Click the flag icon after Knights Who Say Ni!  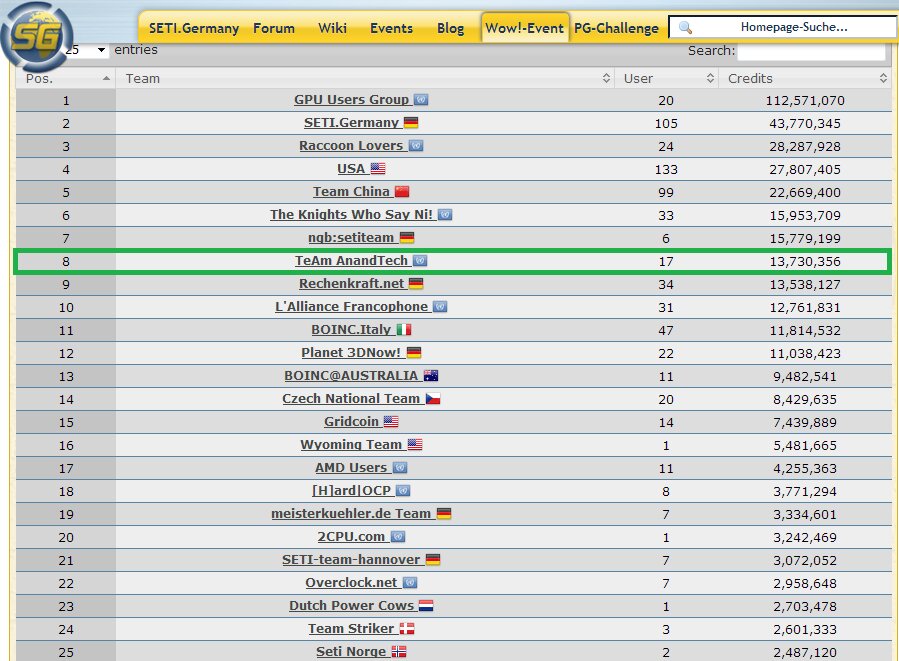click(x=445, y=214)
